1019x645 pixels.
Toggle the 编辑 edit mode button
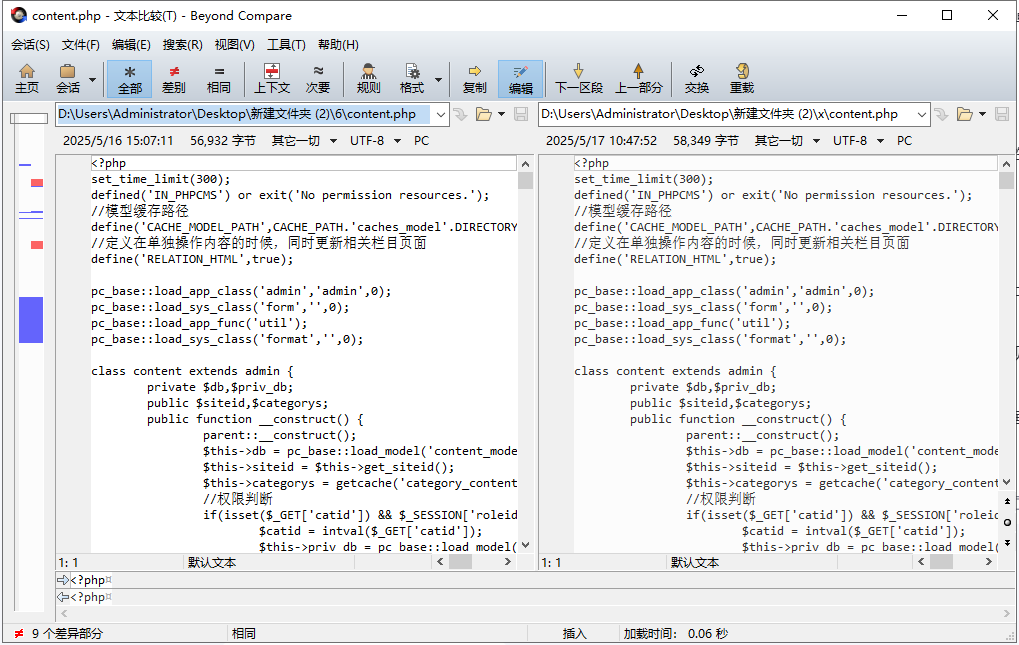tap(521, 79)
